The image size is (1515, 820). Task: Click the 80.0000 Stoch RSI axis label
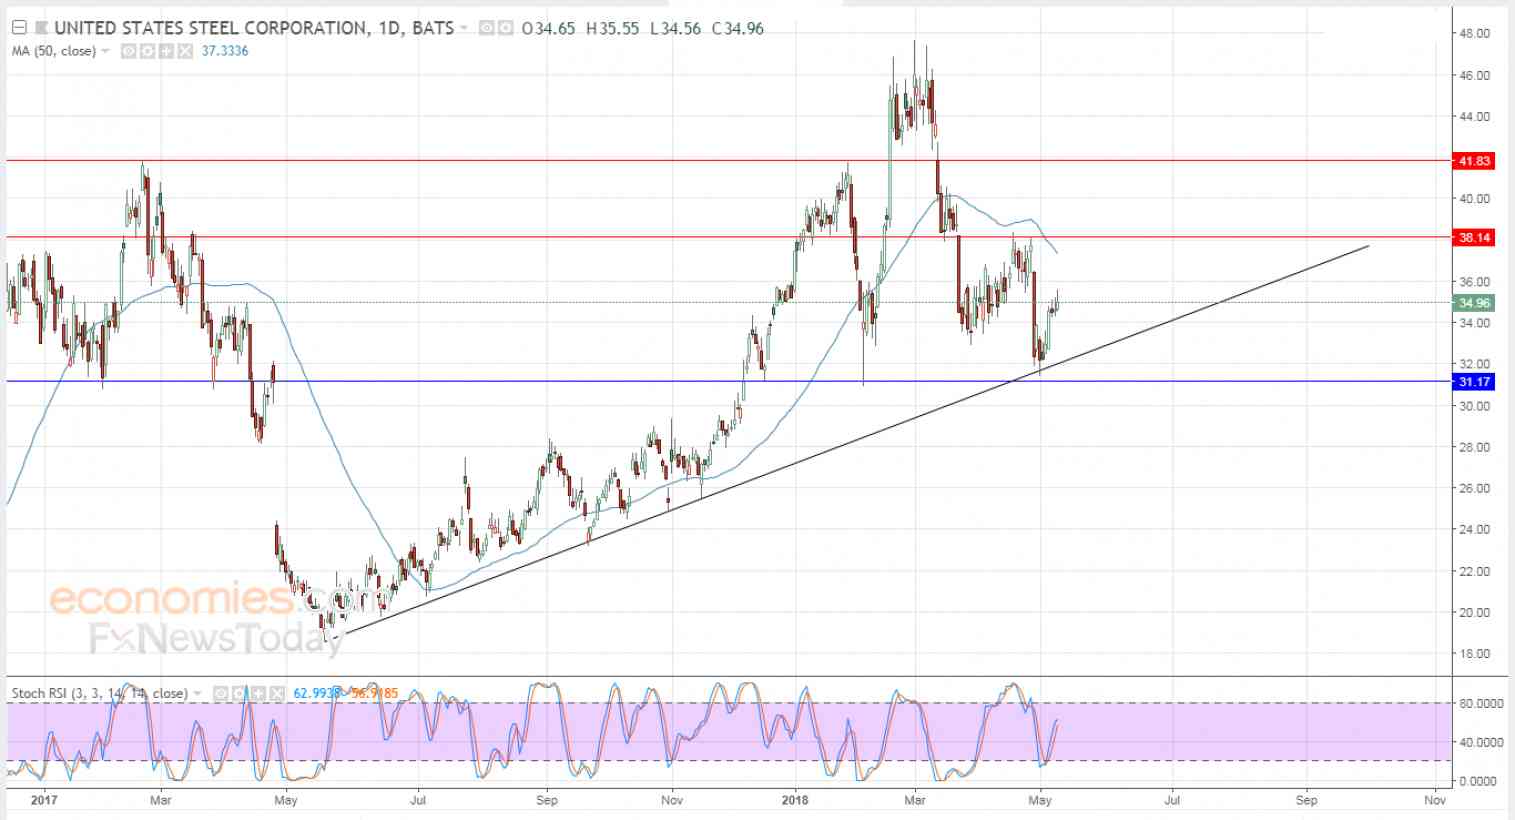pyautogui.click(x=1481, y=704)
